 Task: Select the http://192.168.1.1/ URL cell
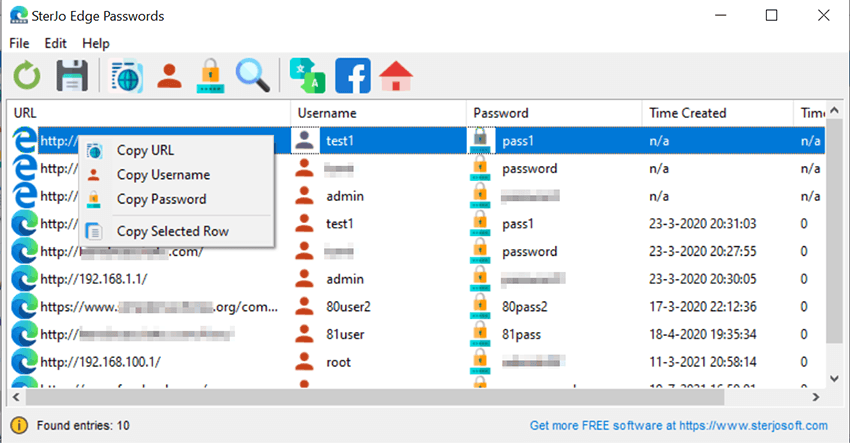click(x=94, y=279)
